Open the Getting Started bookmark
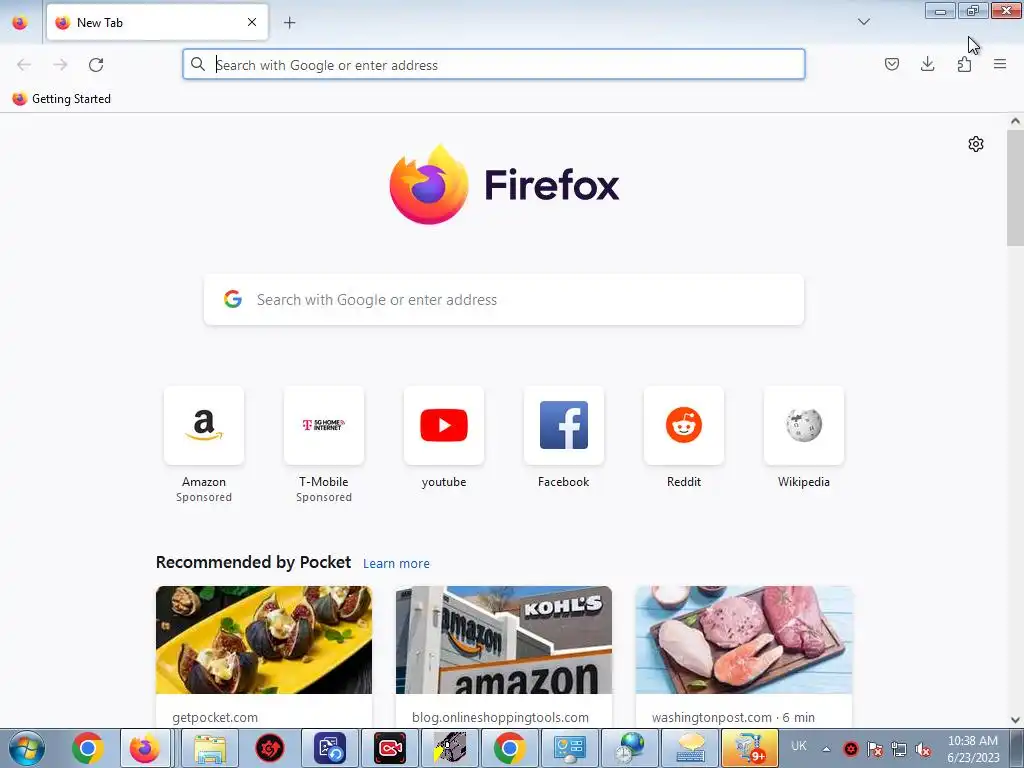Screen dimensions: 1024x768 (x=61, y=99)
